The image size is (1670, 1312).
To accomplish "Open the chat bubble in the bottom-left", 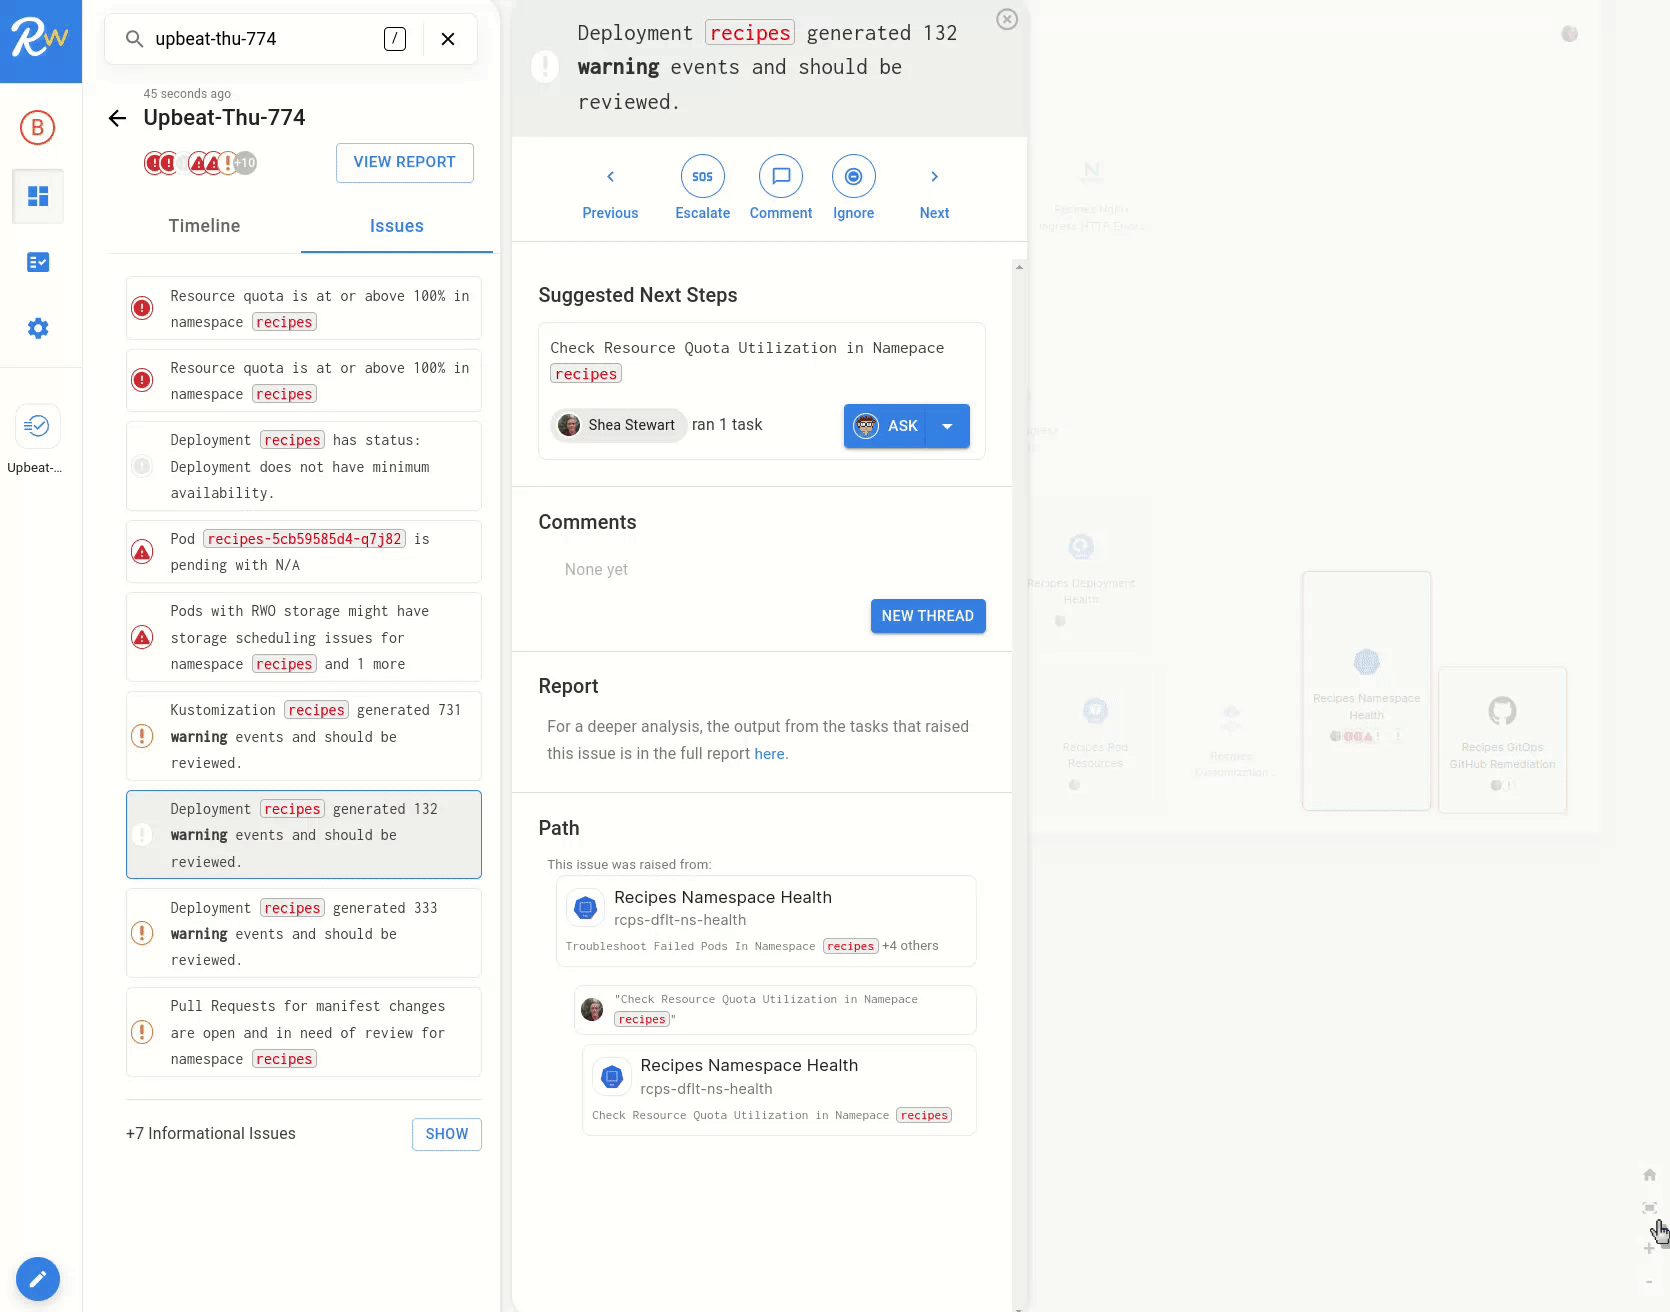I will click(x=38, y=1279).
